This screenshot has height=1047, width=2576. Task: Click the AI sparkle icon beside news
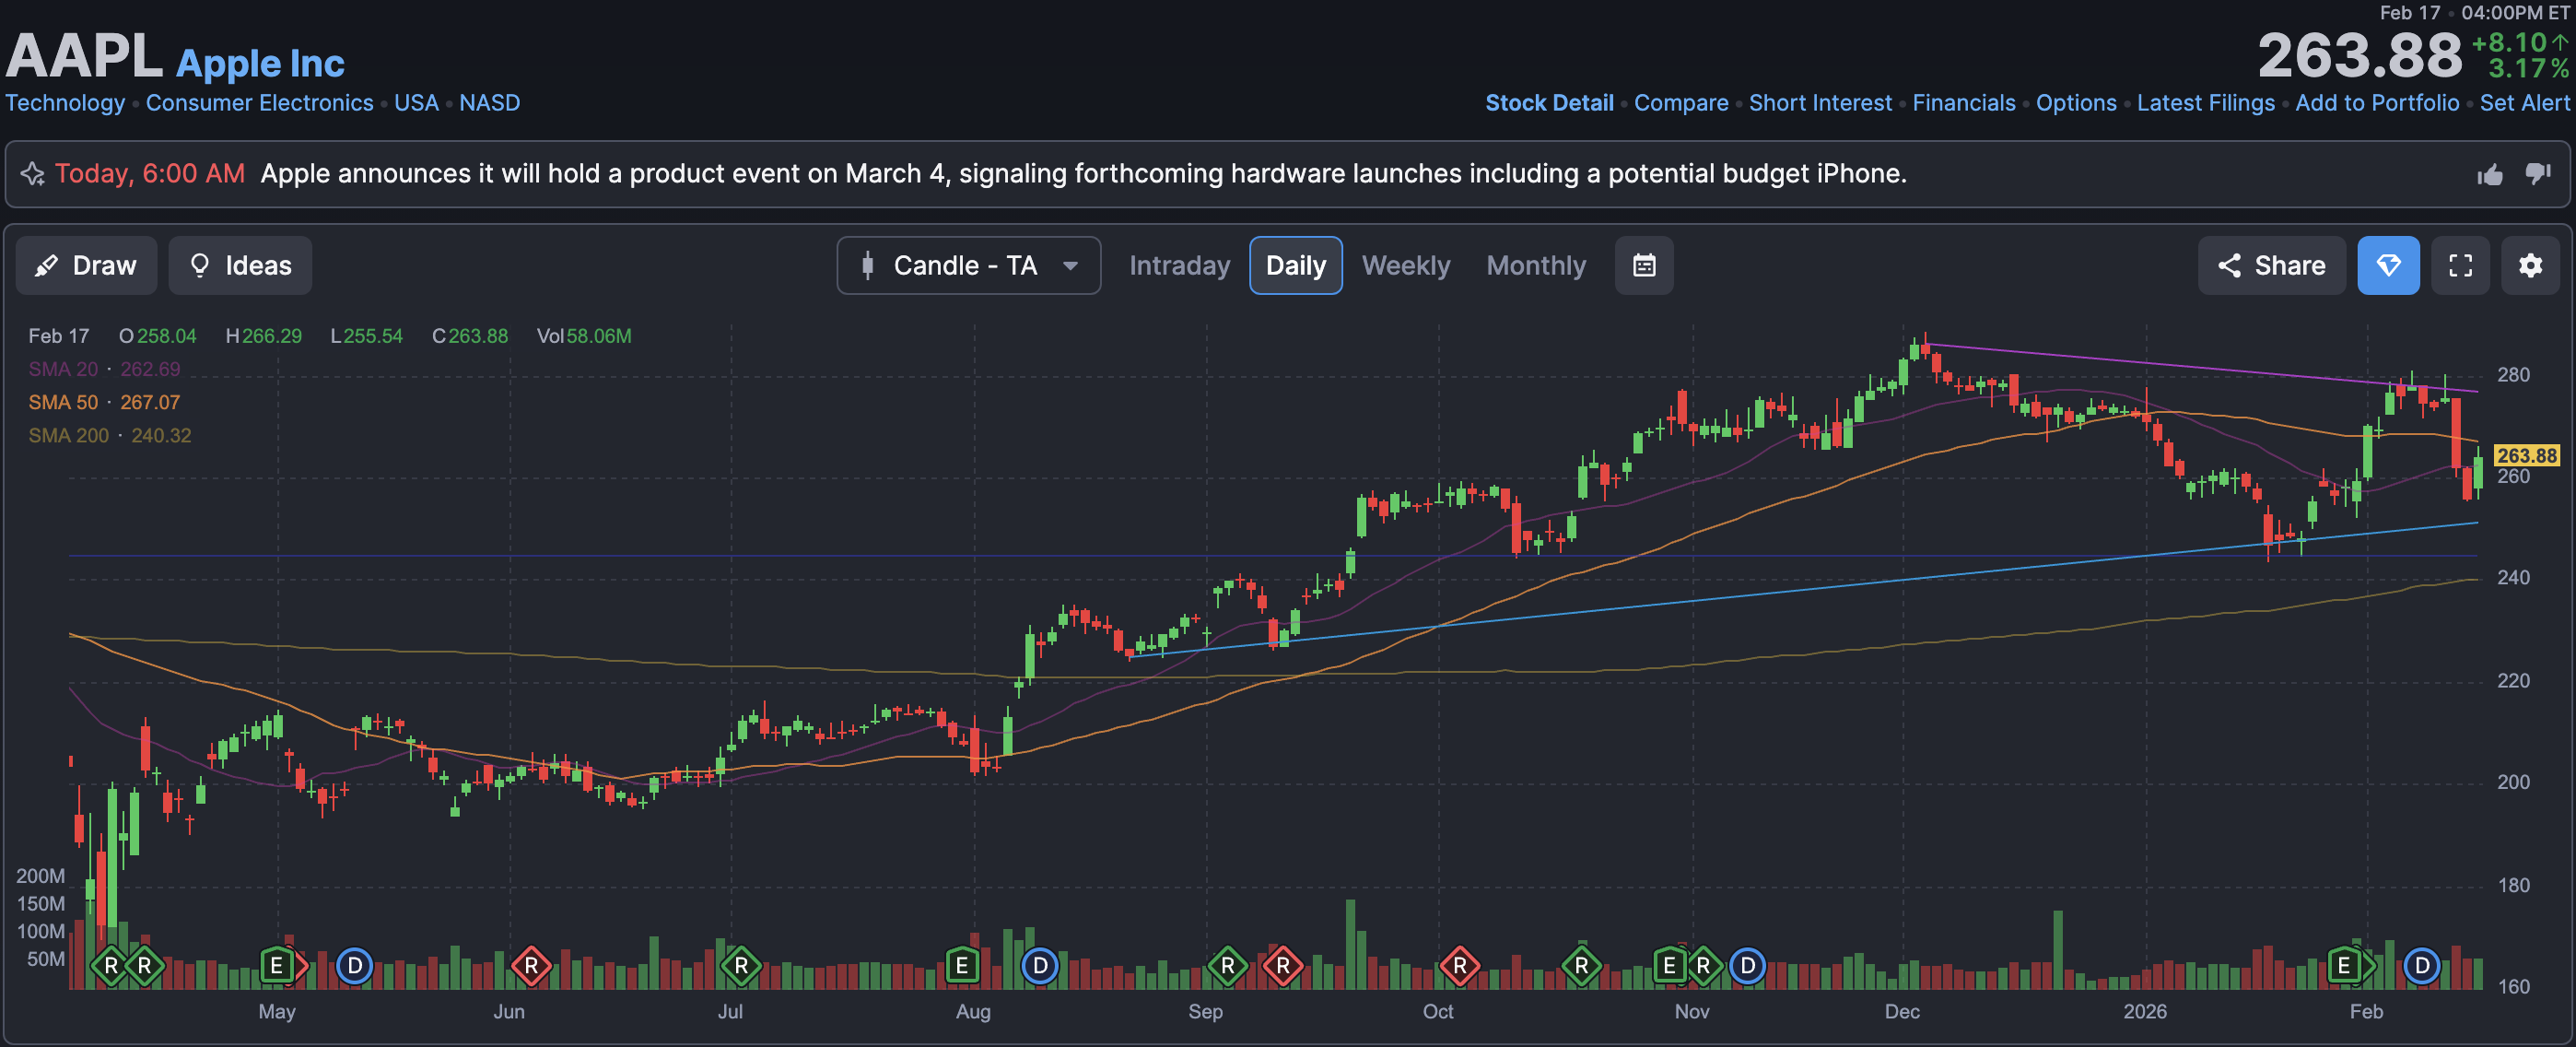click(x=32, y=174)
